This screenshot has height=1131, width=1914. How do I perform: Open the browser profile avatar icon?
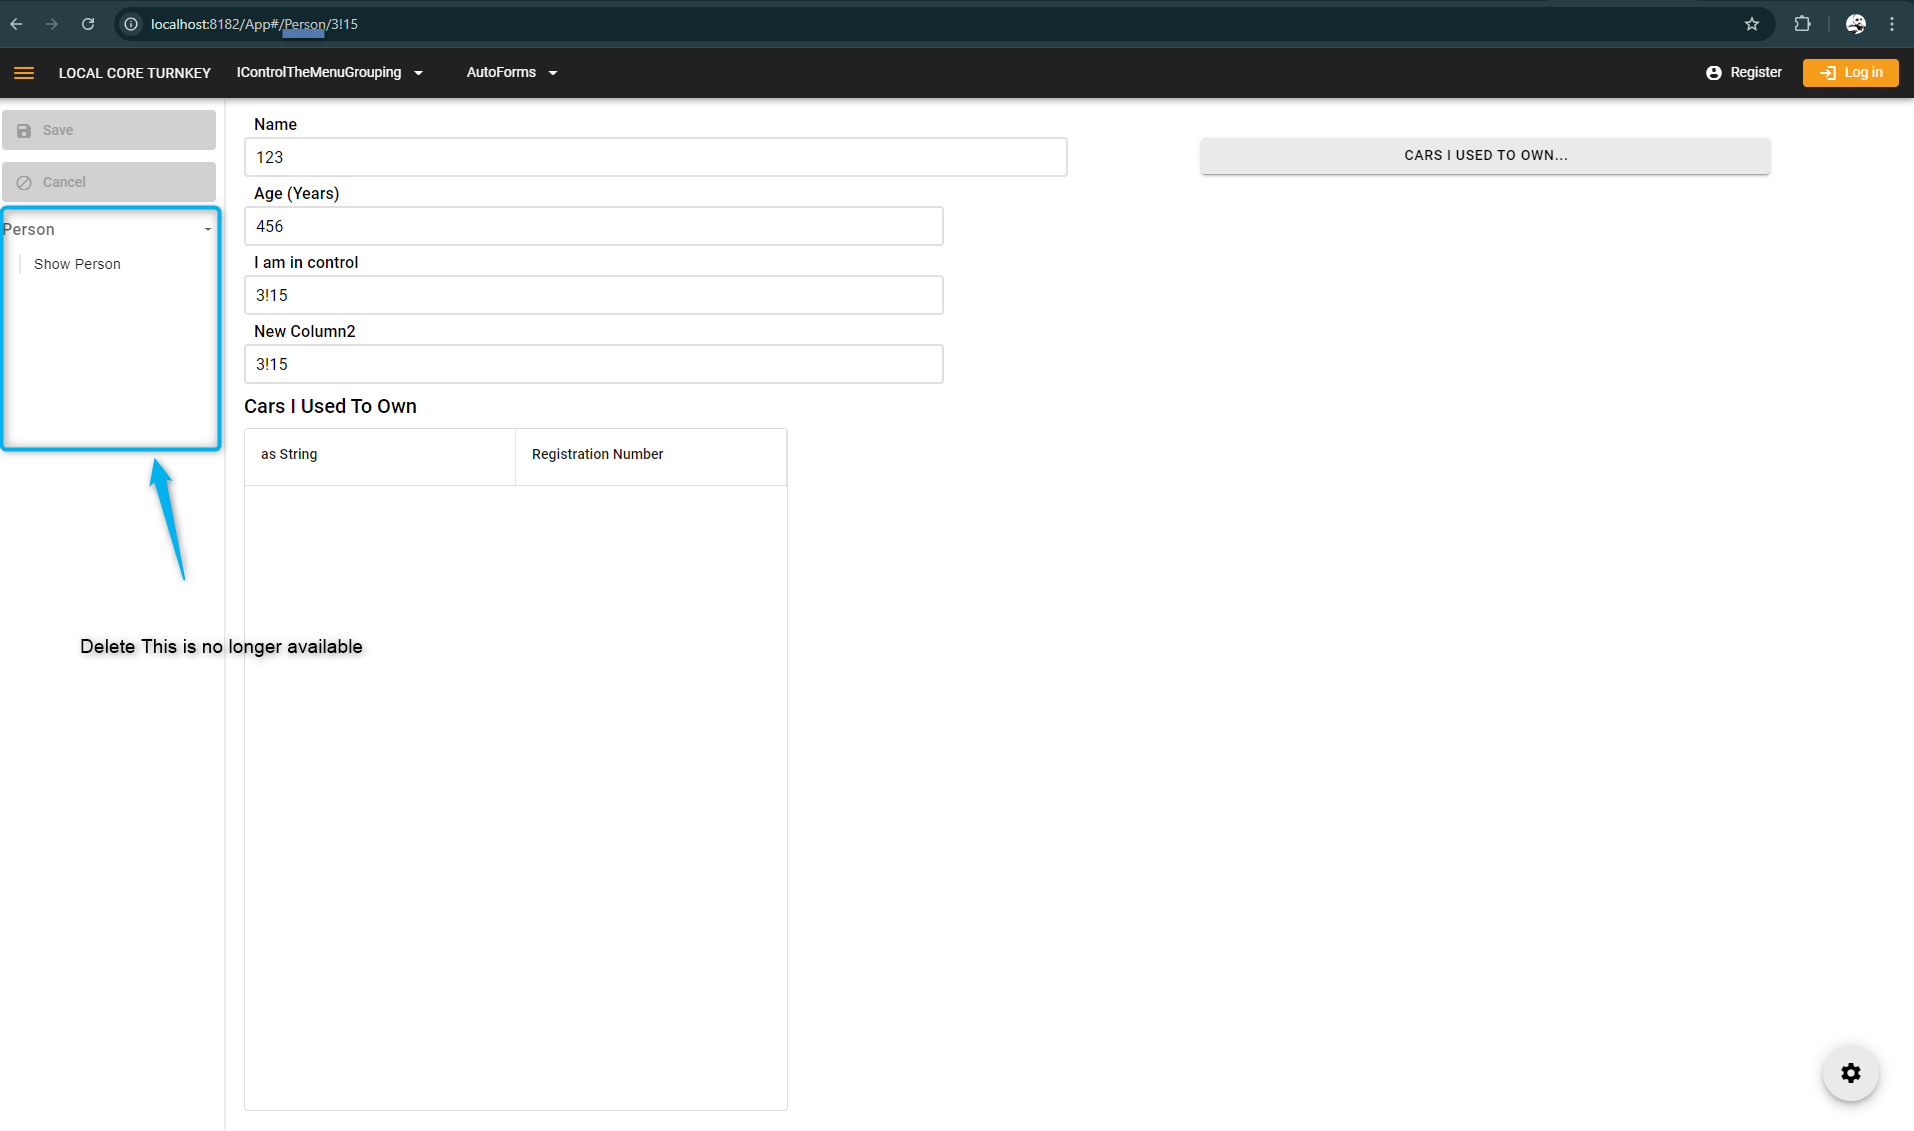[x=1855, y=24]
